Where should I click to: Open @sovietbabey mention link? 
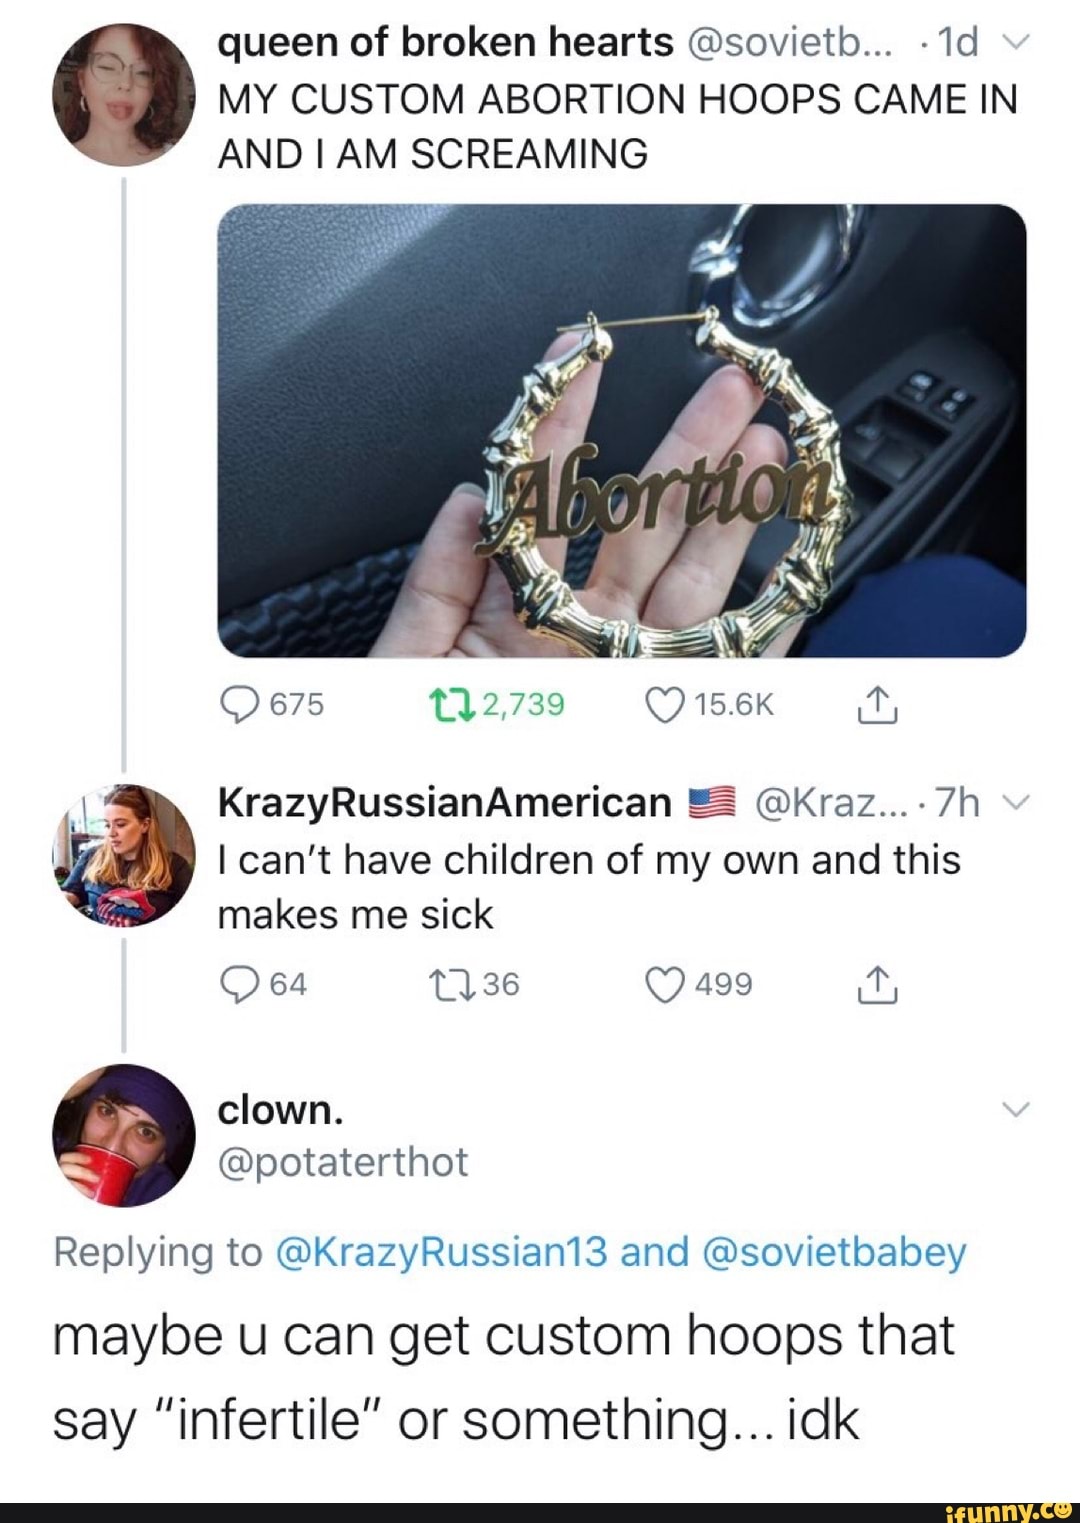[835, 1253]
